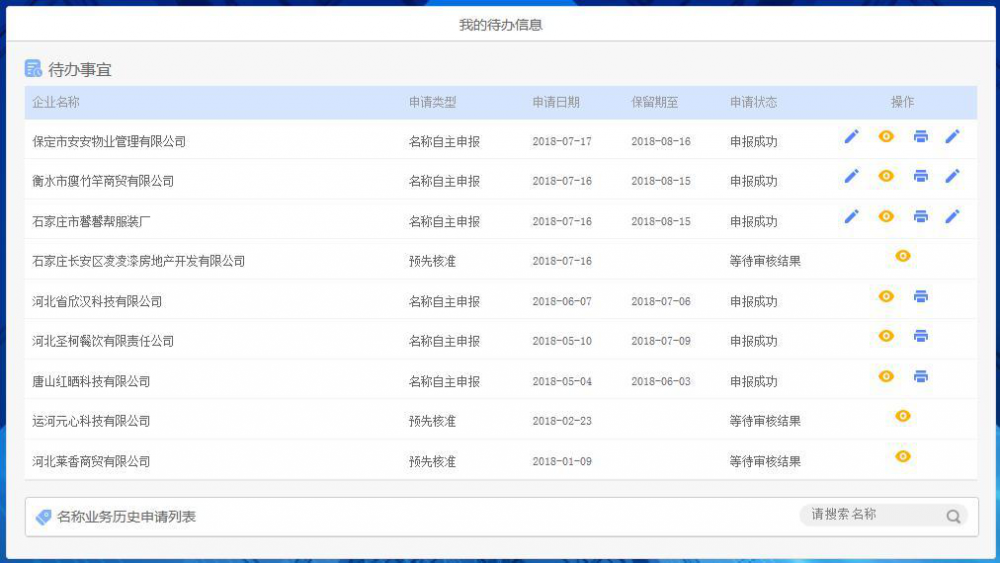
Task: Click the printer icon for 唐山红晒科技有限公司
Action: [x=920, y=377]
